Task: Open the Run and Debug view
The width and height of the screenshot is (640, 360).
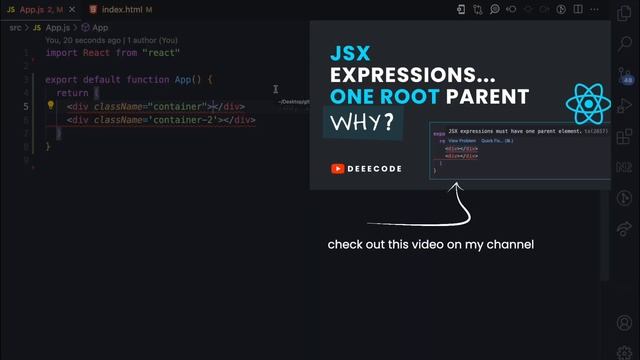Action: pos(624,106)
